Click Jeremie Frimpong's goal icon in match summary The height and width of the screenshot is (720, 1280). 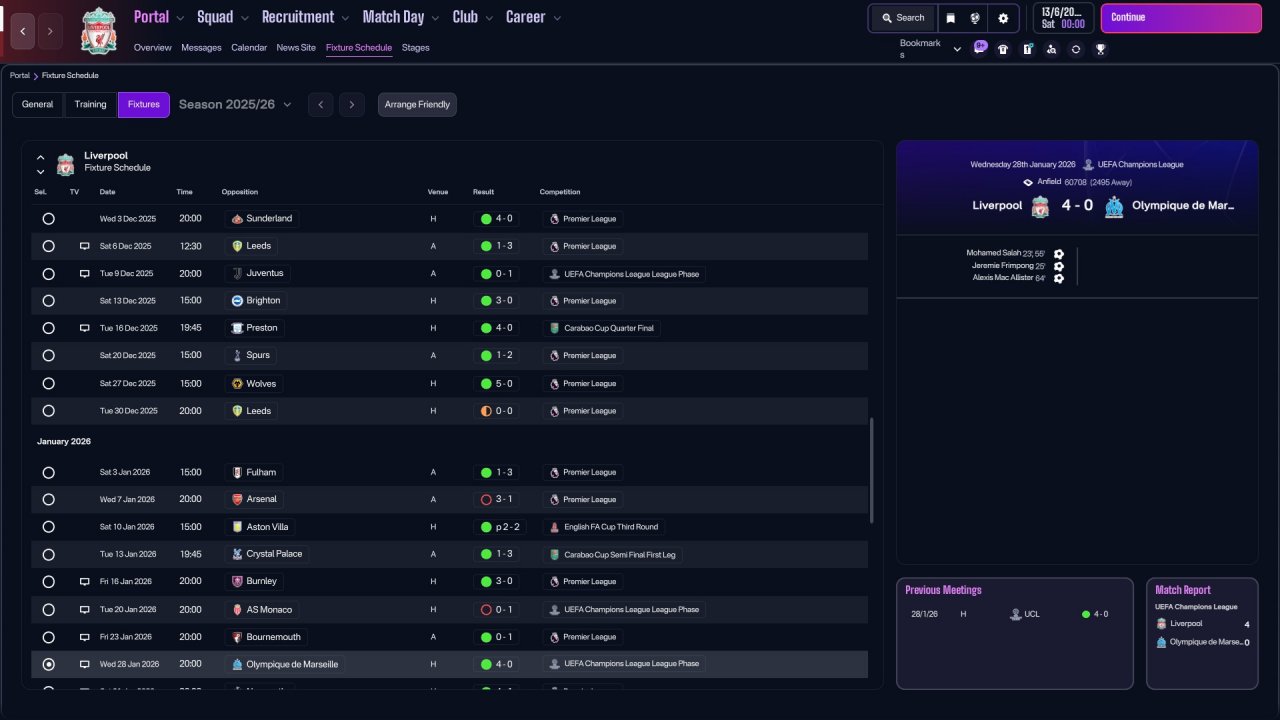(x=1059, y=266)
